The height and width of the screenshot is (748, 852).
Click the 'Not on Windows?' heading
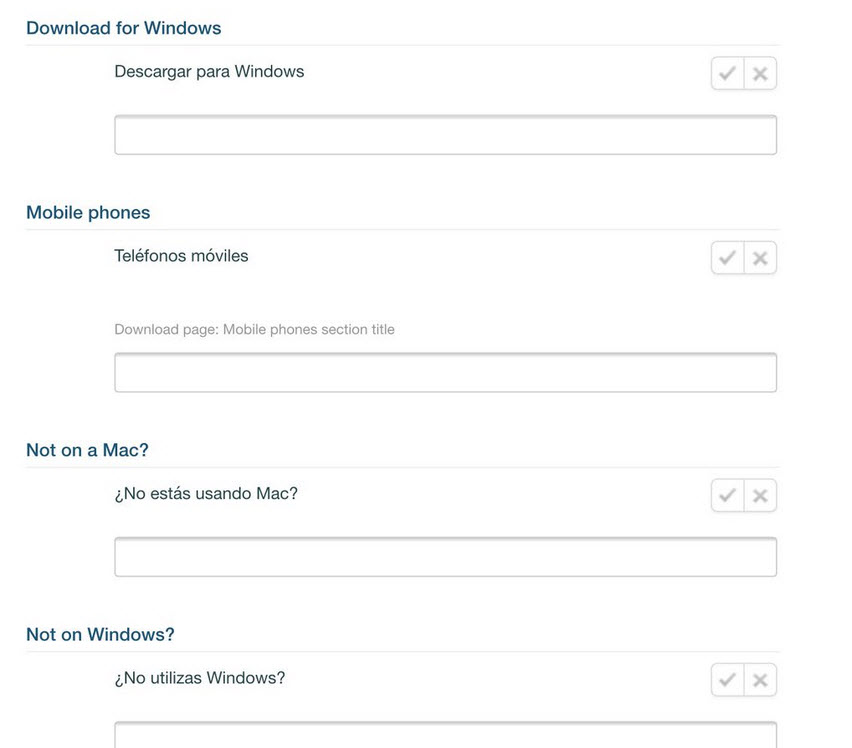click(x=100, y=634)
